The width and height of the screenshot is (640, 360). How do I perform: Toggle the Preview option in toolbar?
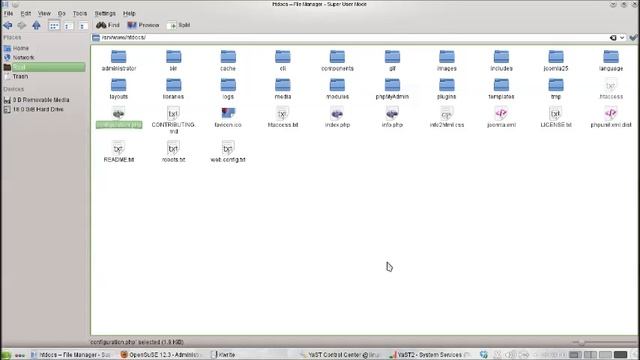pos(143,25)
